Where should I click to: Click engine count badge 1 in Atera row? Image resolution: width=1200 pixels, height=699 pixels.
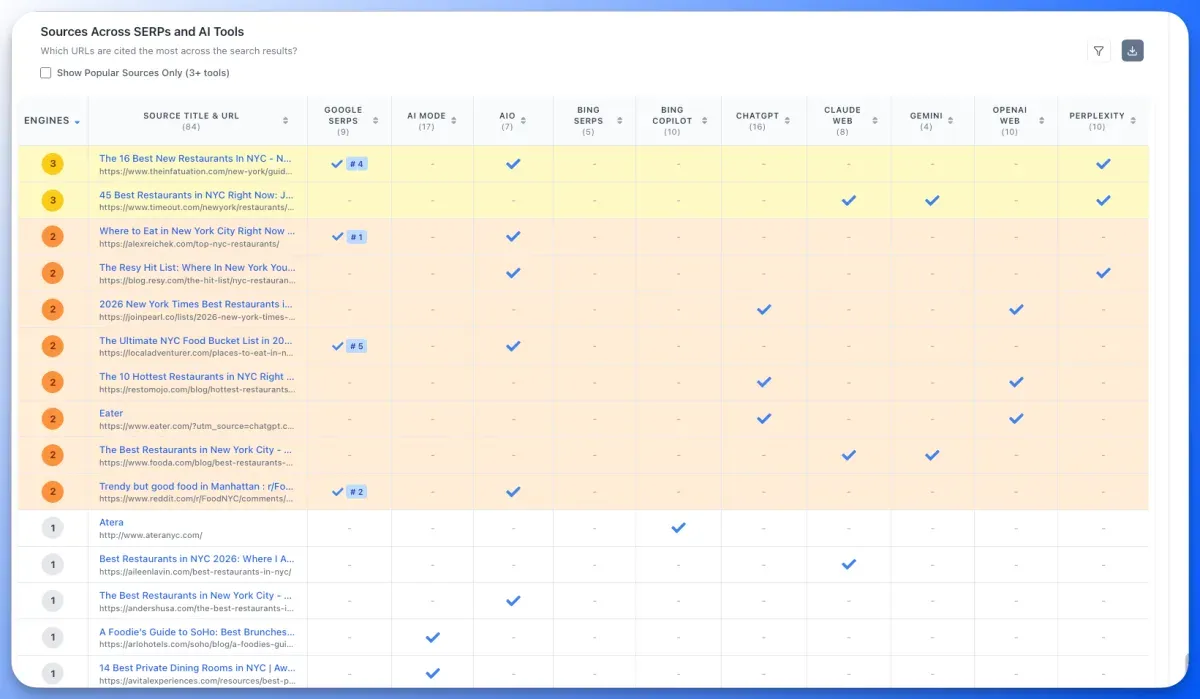click(53, 528)
